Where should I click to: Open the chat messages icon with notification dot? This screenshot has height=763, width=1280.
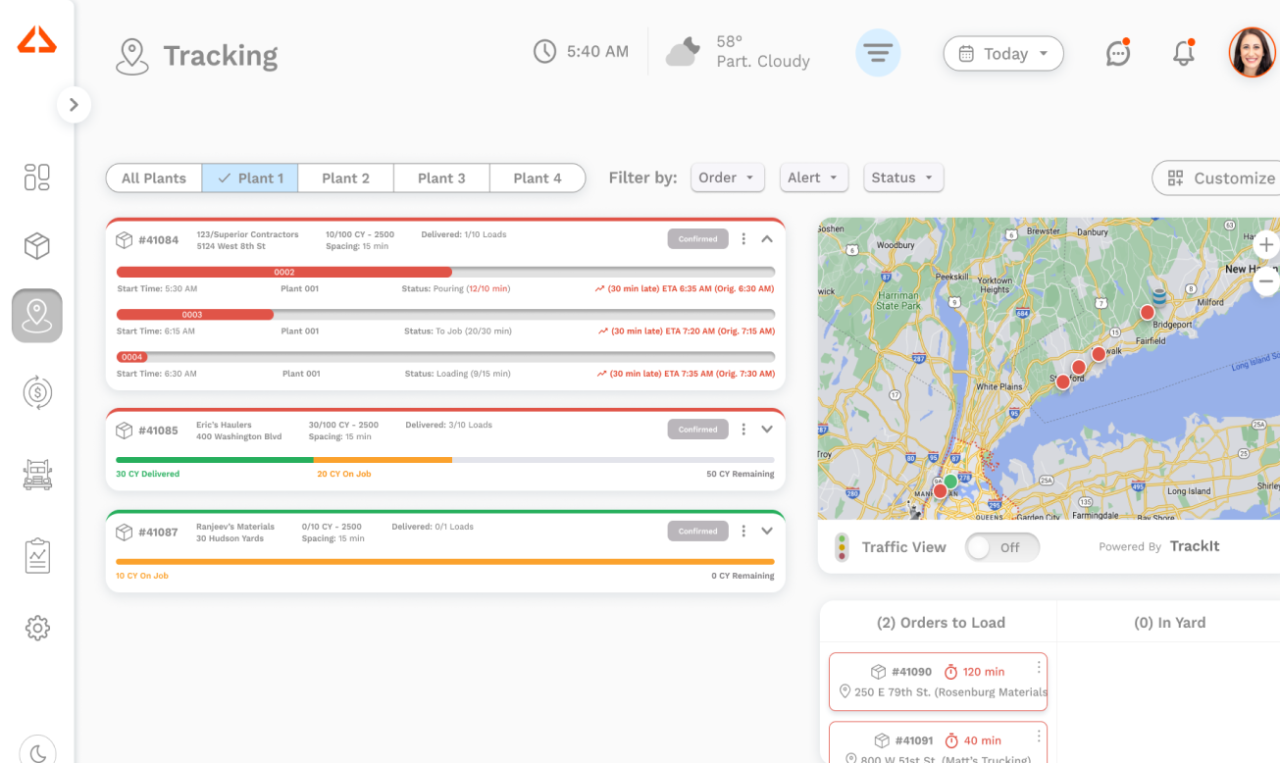[x=1117, y=54]
